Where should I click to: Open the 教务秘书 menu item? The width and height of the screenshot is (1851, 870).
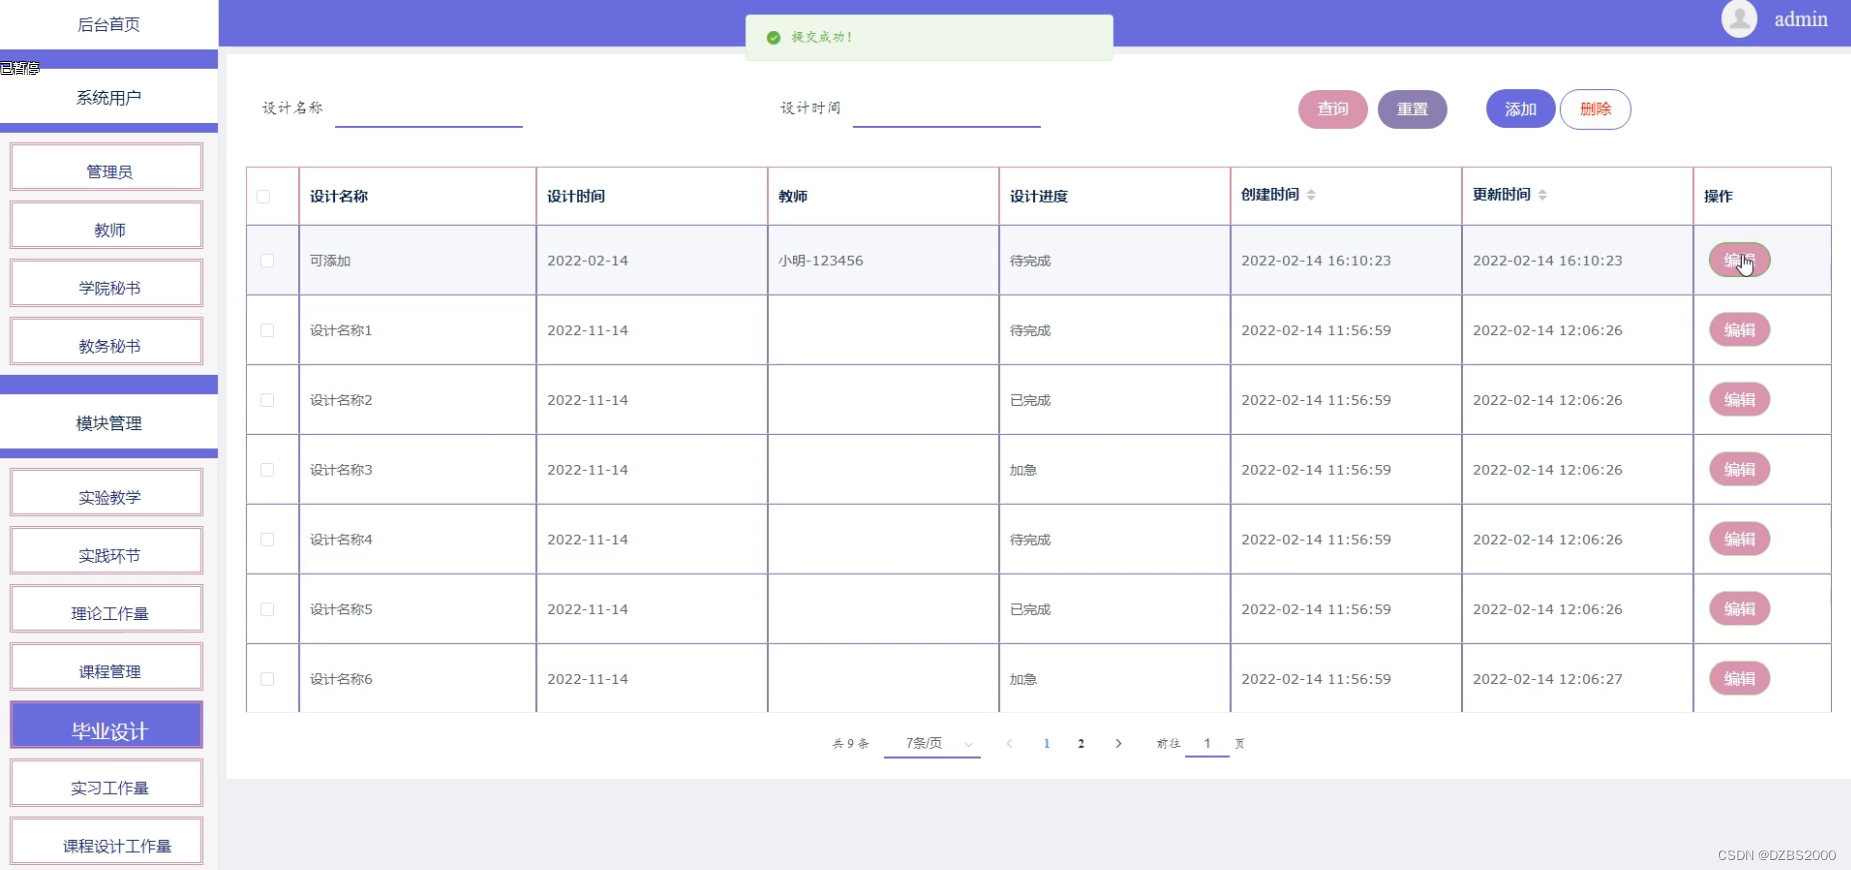(107, 341)
